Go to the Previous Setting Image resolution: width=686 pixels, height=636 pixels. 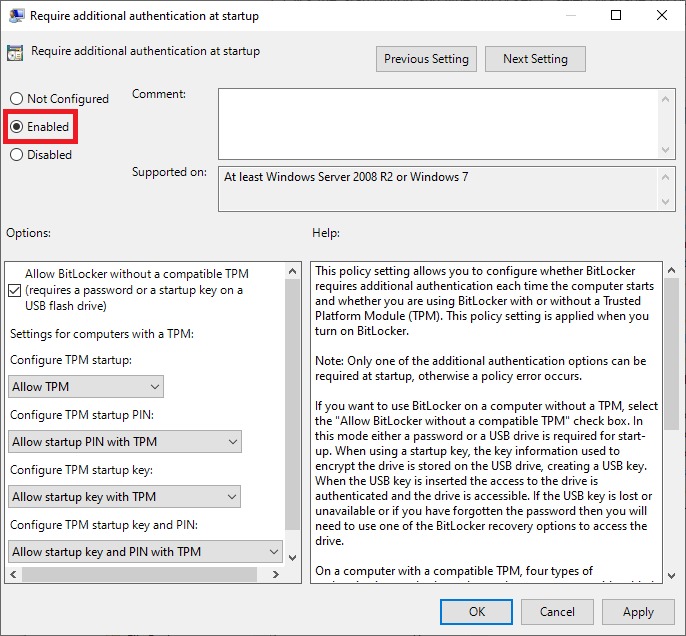[x=426, y=59]
